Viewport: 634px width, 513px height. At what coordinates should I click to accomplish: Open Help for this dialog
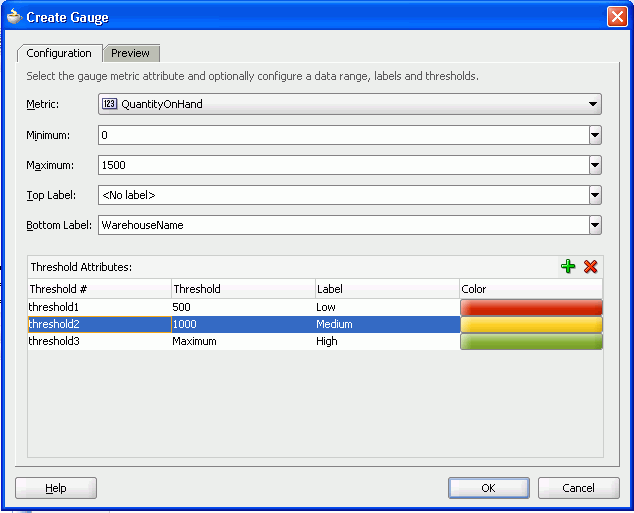click(x=56, y=488)
